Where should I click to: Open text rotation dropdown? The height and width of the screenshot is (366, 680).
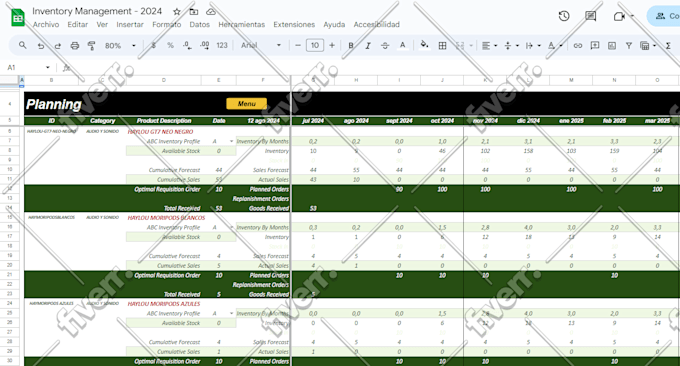tap(554, 45)
